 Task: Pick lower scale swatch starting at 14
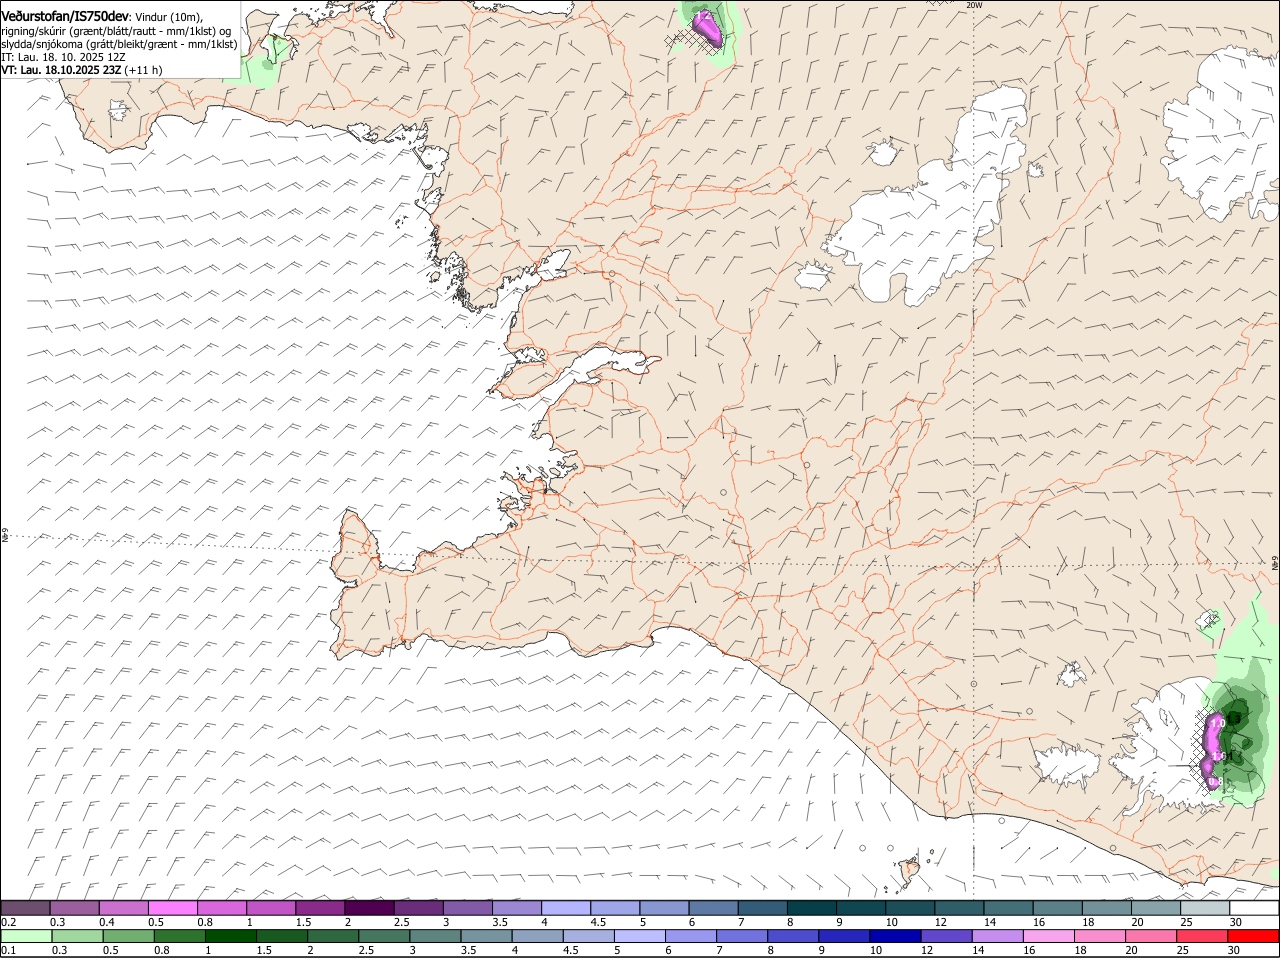[1000, 936]
